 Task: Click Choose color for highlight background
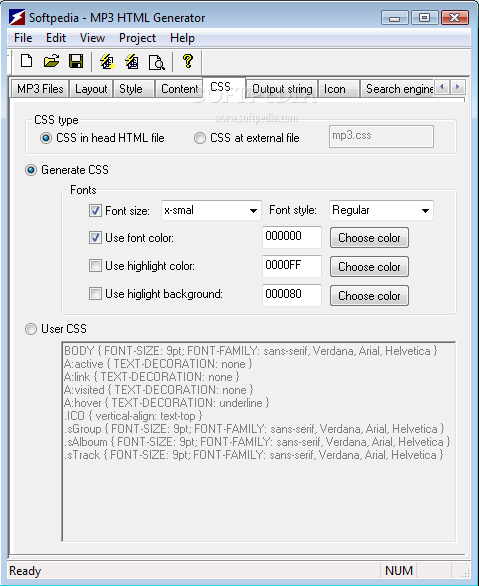pos(369,296)
